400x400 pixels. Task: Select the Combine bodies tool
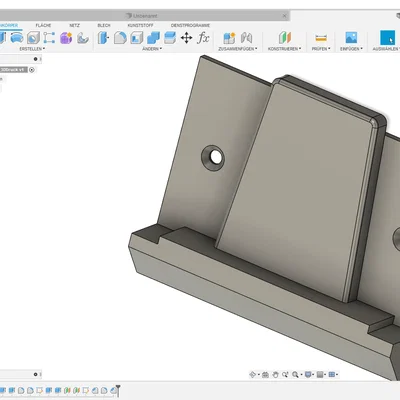click(x=153, y=38)
